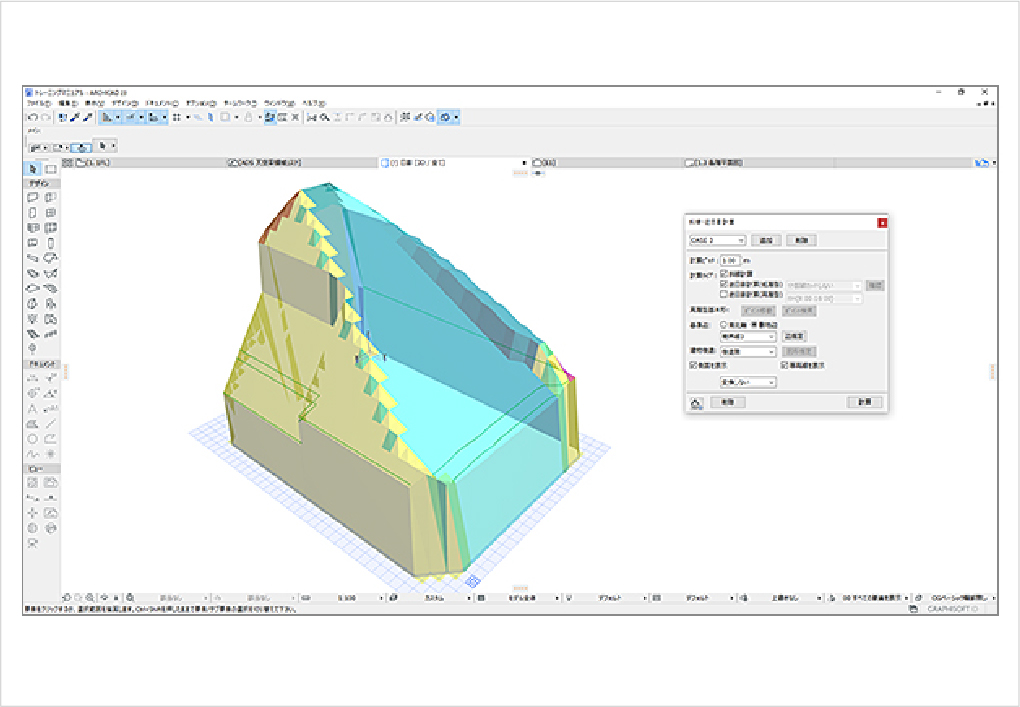Select the Marquee tool in the toolbox
This screenshot has height=707, width=1020.
(x=50, y=170)
